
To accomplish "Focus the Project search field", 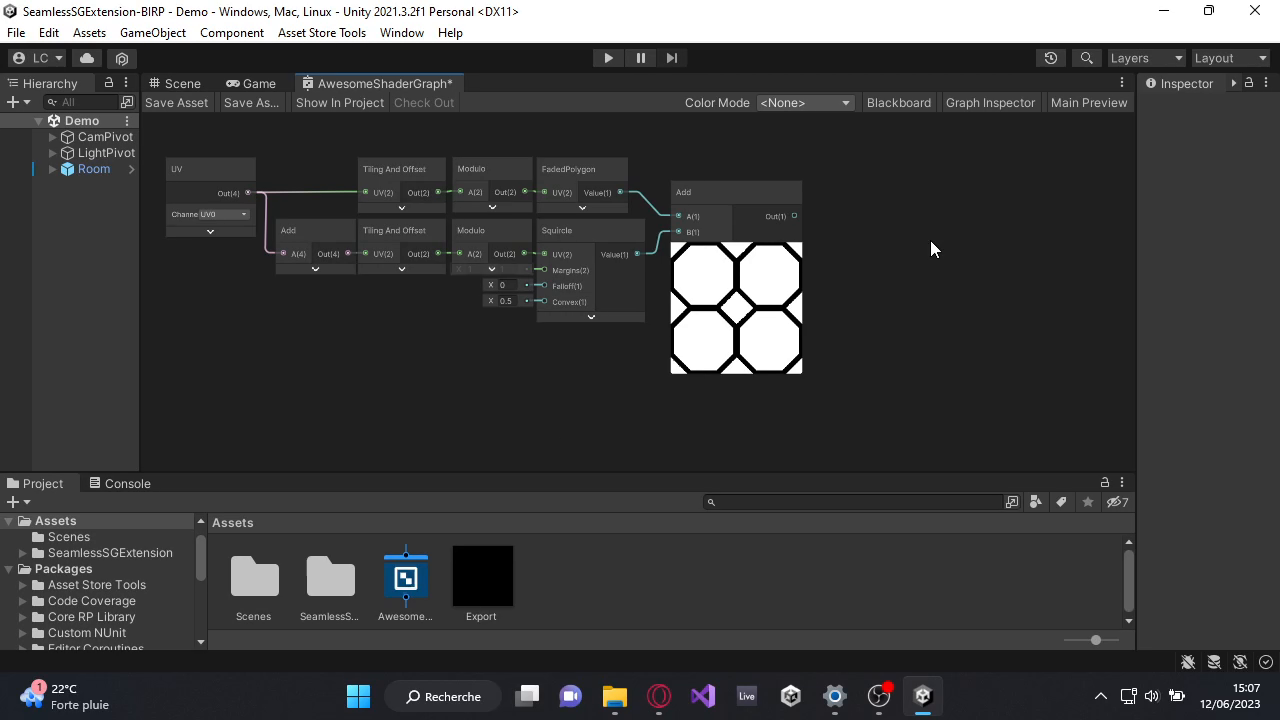I will tap(853, 502).
